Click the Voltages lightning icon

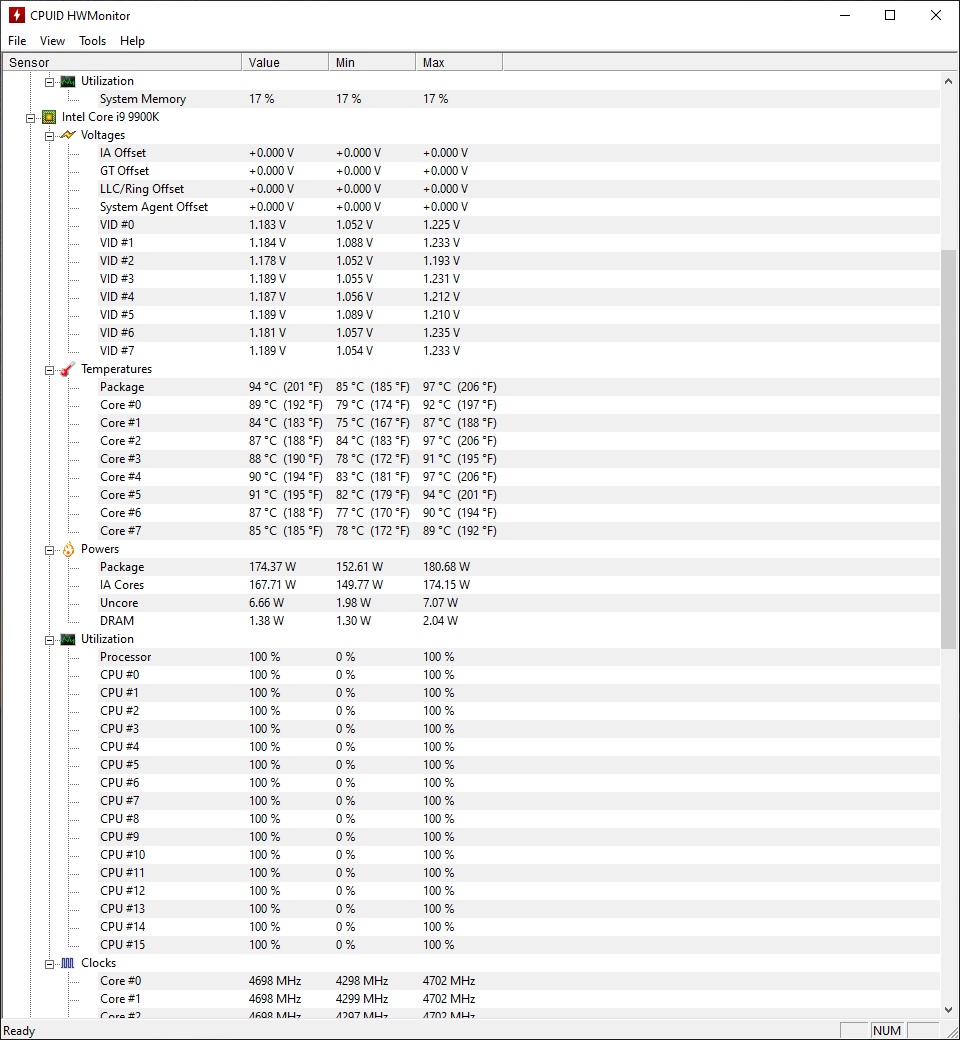tap(68, 135)
